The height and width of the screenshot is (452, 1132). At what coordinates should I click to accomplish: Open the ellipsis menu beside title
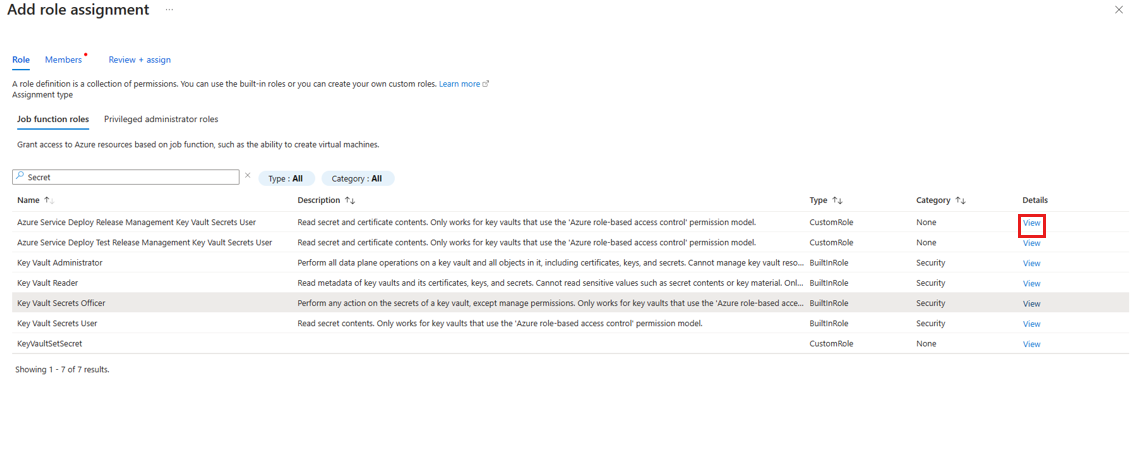click(x=169, y=10)
